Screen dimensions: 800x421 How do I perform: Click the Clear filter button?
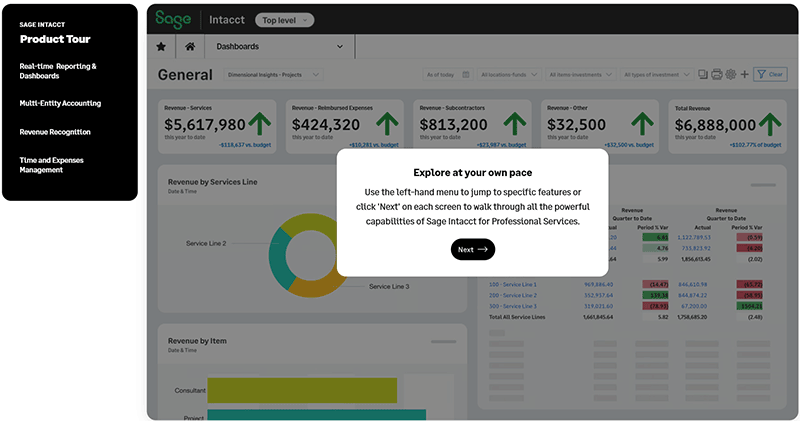770,75
